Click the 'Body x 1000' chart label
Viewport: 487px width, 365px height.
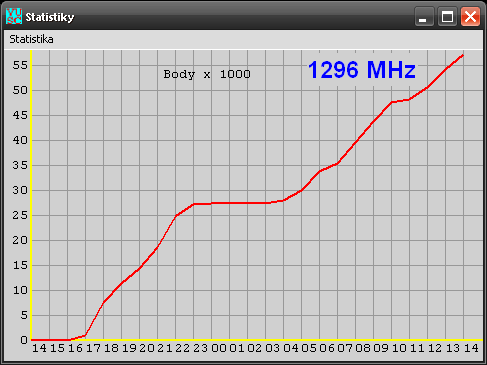click(x=207, y=74)
